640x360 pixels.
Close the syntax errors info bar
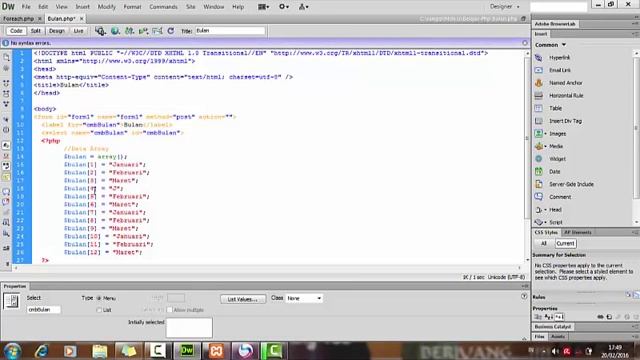click(525, 43)
